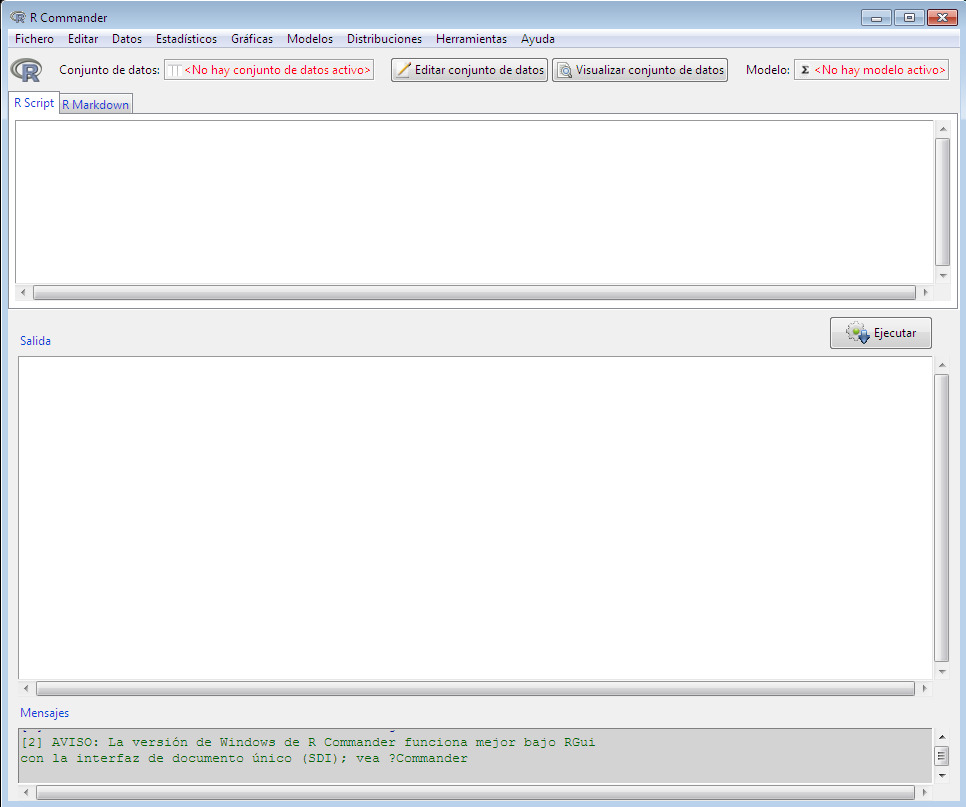Minimize the R Commander window
This screenshot has width=966, height=807.
coord(876,18)
